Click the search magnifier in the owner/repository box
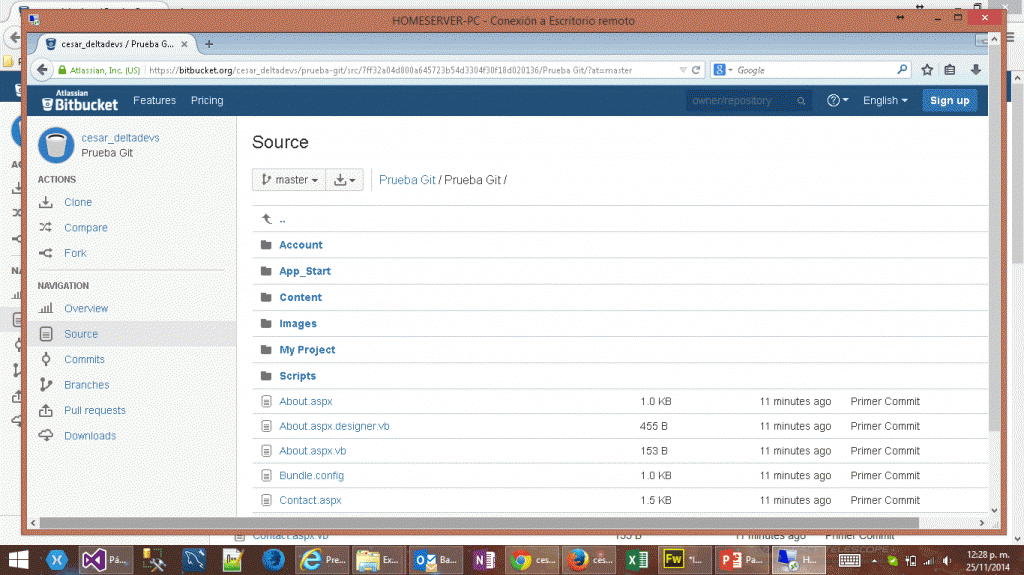Screen dimensions: 1024x575 point(801,101)
